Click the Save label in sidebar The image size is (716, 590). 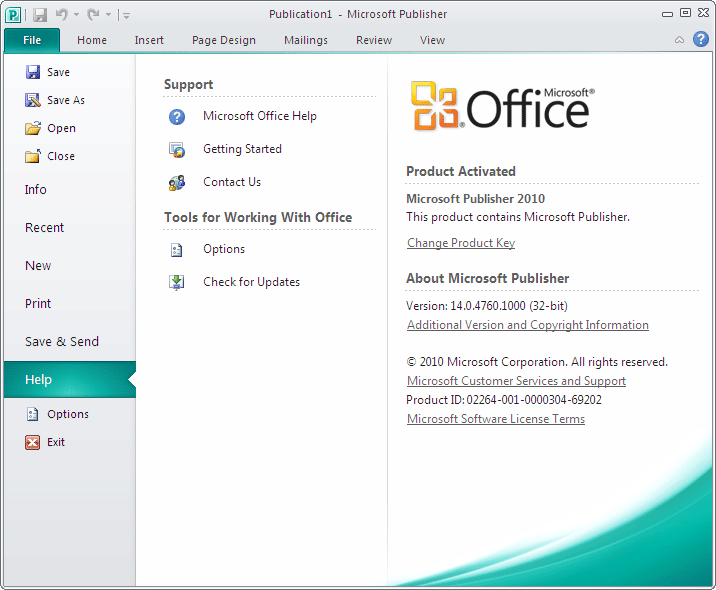tap(58, 72)
